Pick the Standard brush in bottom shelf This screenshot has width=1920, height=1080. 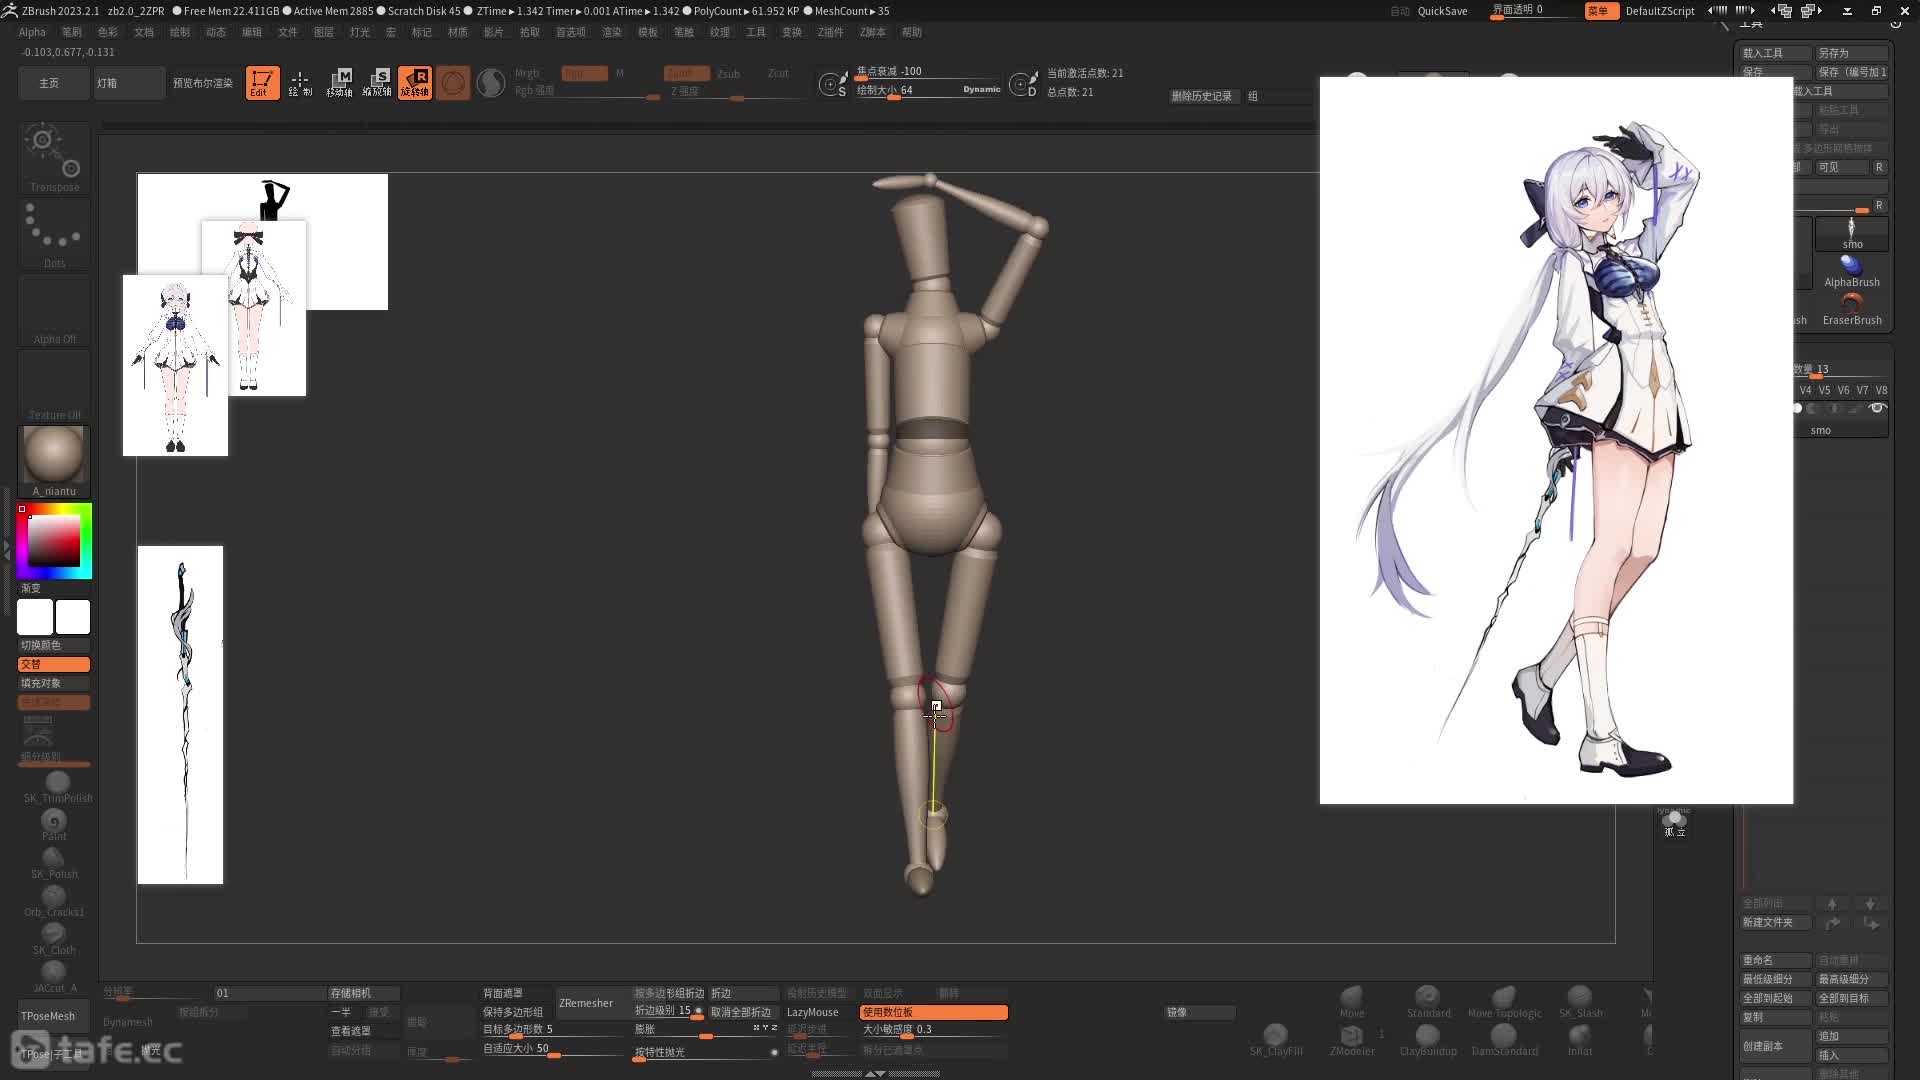point(1428,1001)
